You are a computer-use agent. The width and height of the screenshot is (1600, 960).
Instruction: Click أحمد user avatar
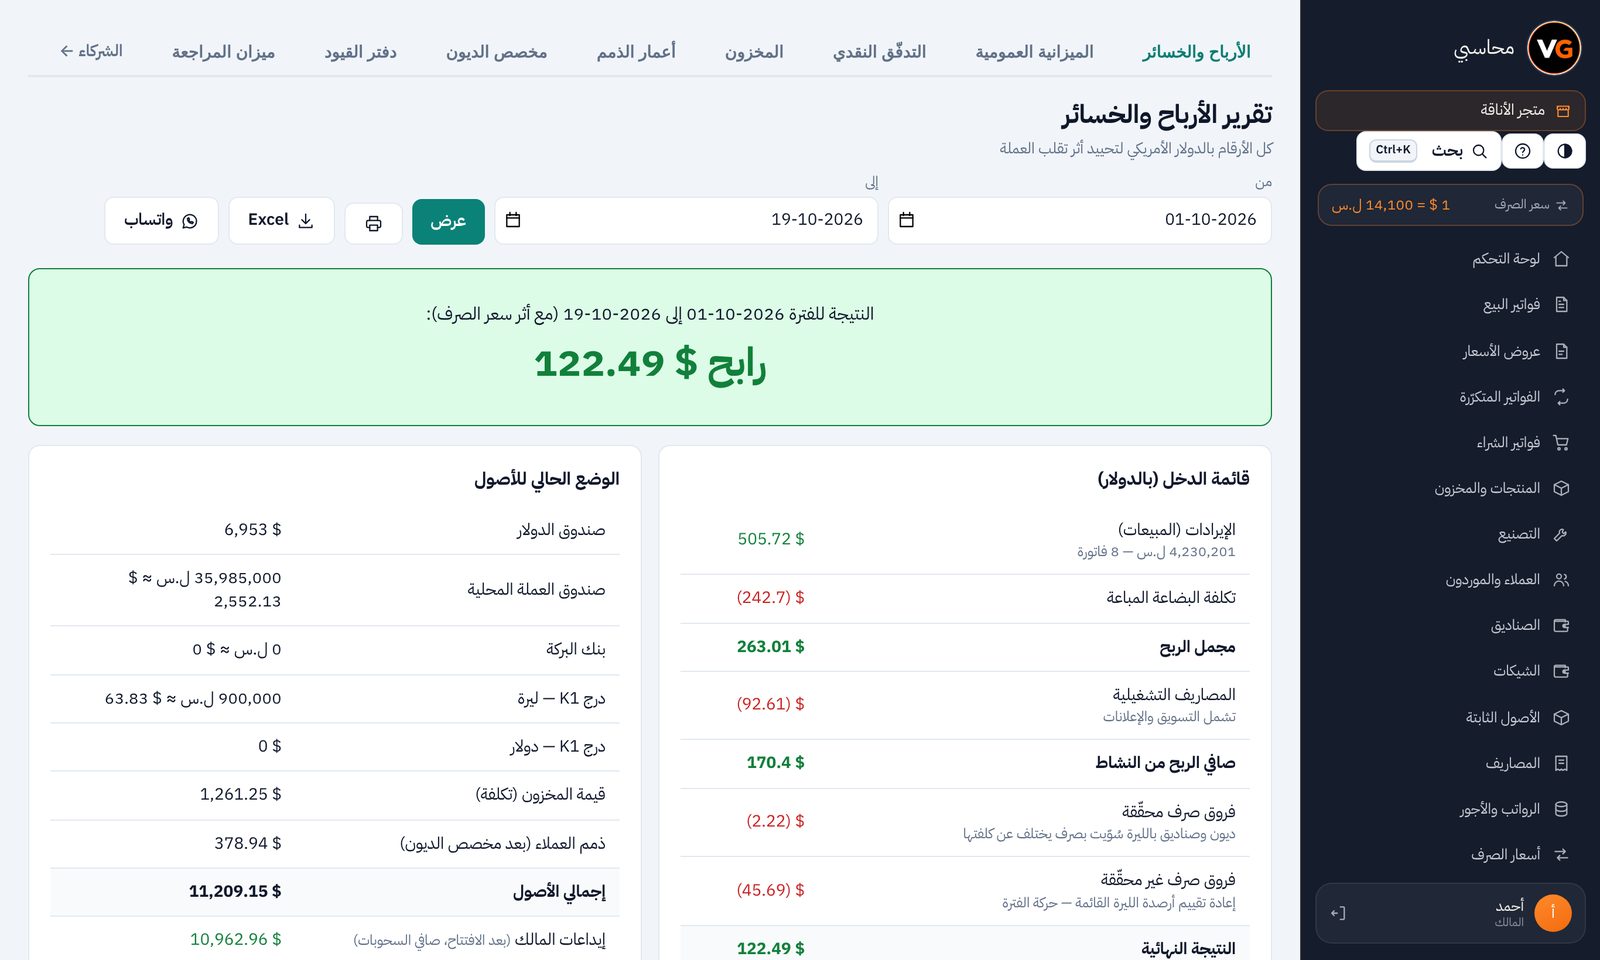tap(1553, 913)
